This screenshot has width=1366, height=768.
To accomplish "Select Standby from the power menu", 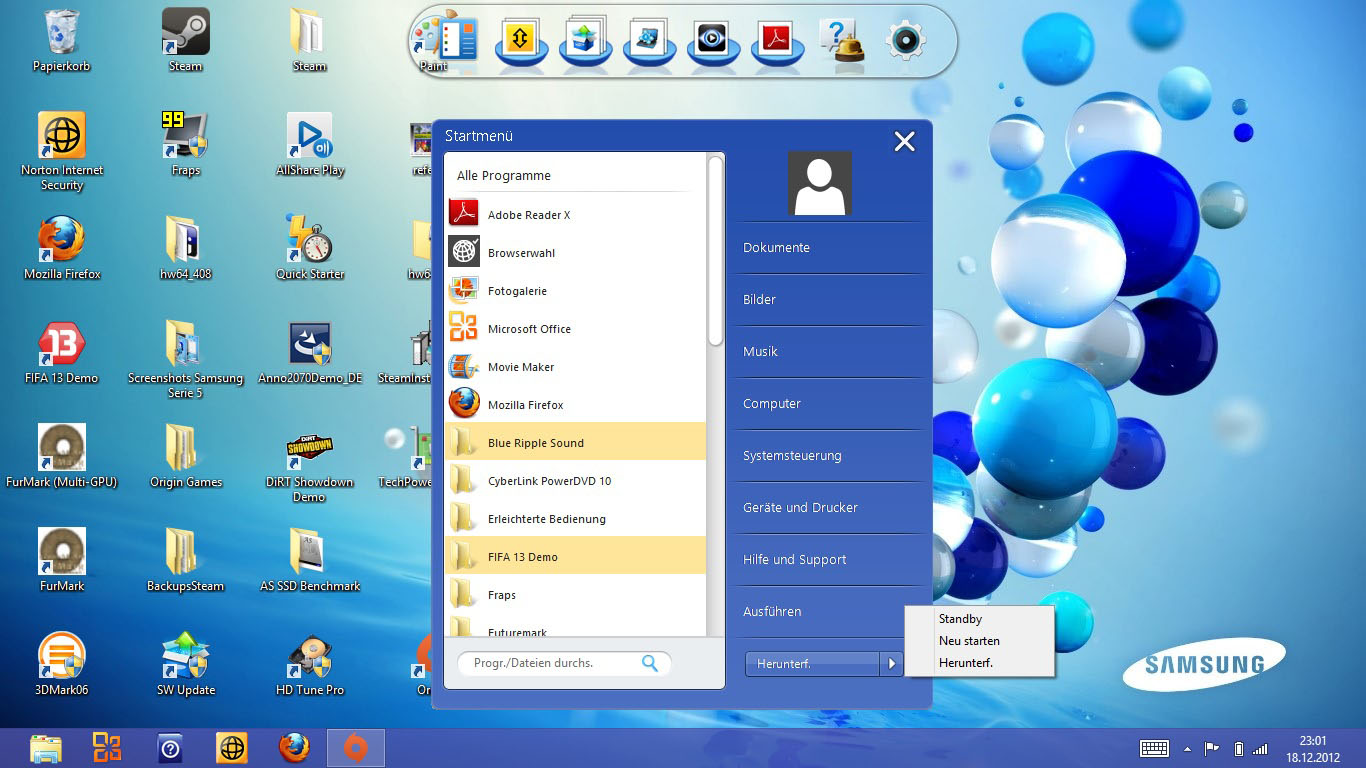I will point(960,619).
